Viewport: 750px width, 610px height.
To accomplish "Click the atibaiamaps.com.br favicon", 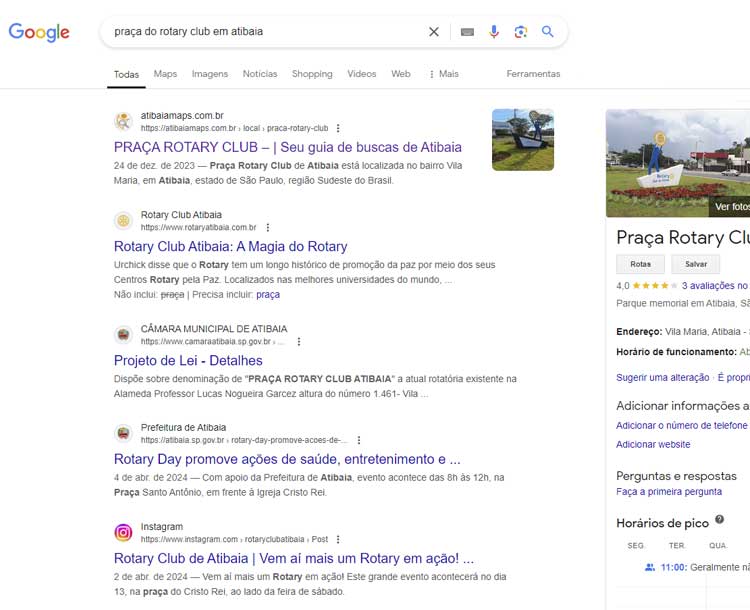I will click(123, 122).
